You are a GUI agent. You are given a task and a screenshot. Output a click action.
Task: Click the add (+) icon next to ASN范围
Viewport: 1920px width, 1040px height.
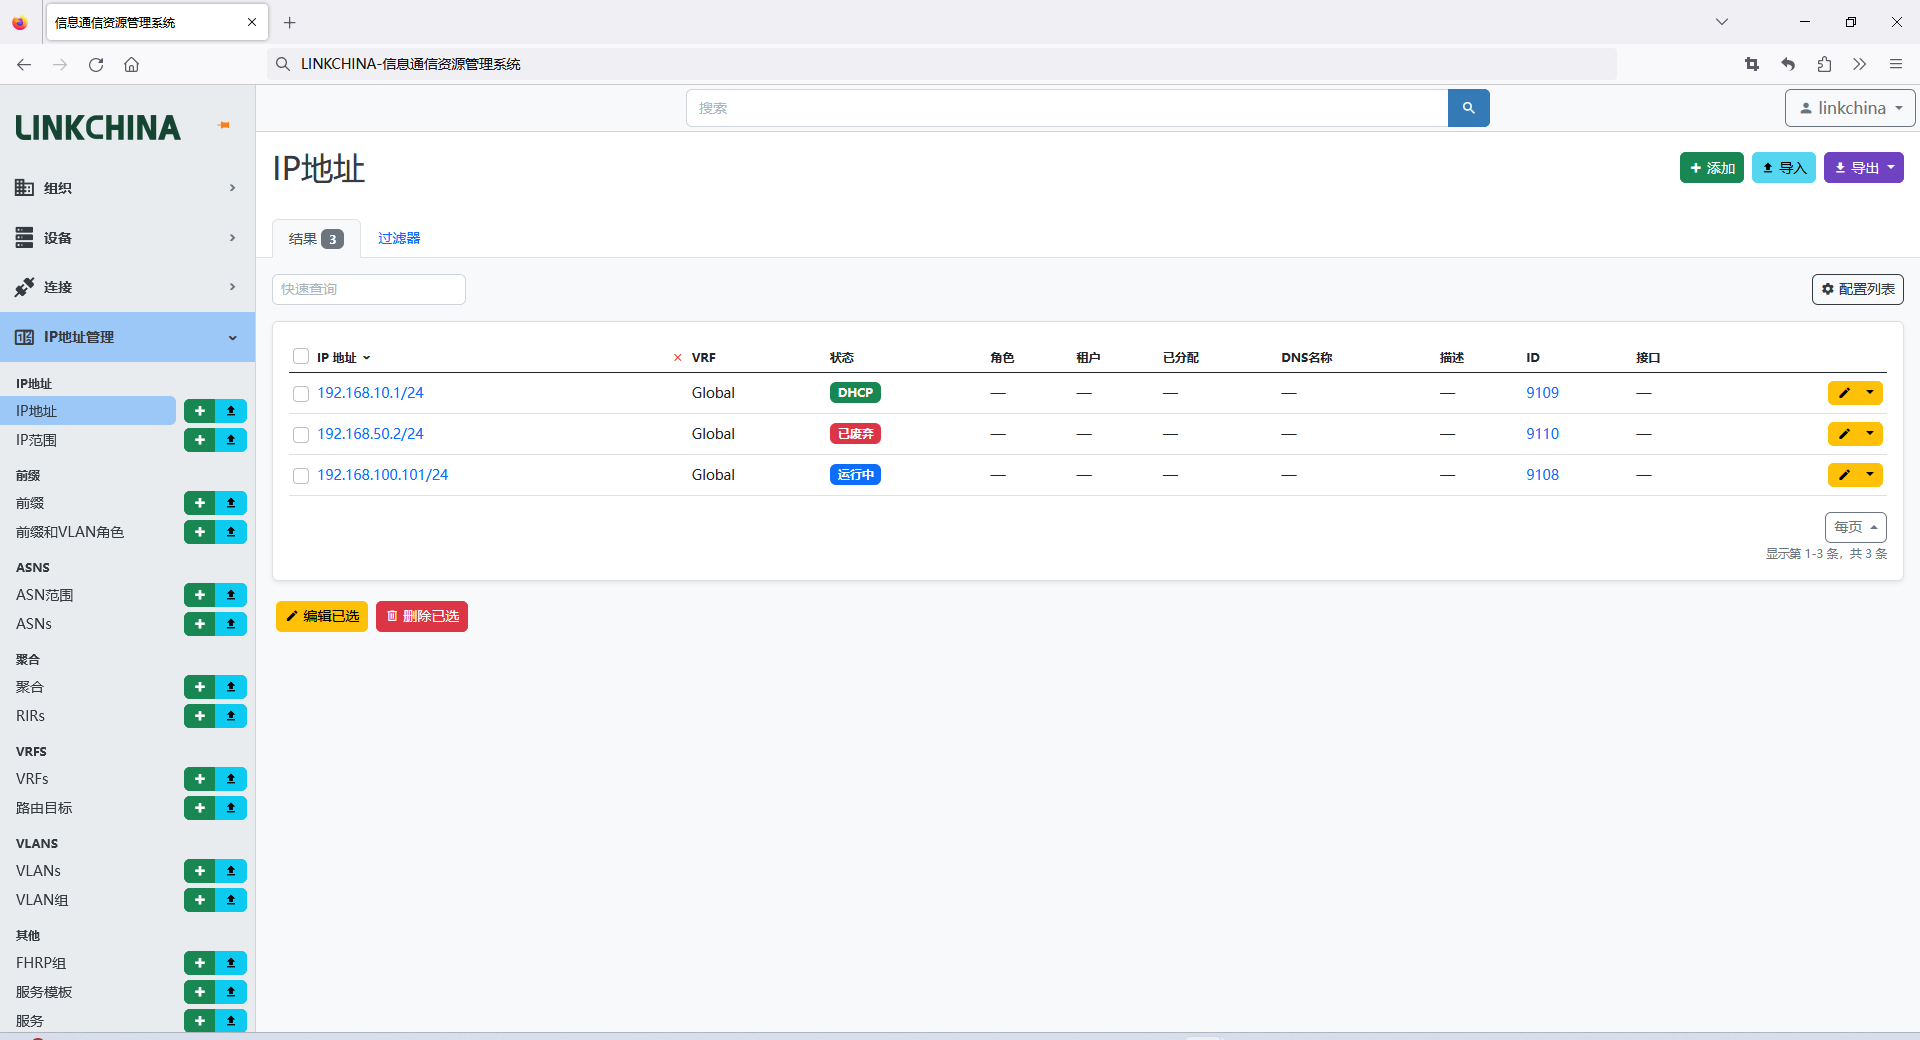pos(200,595)
